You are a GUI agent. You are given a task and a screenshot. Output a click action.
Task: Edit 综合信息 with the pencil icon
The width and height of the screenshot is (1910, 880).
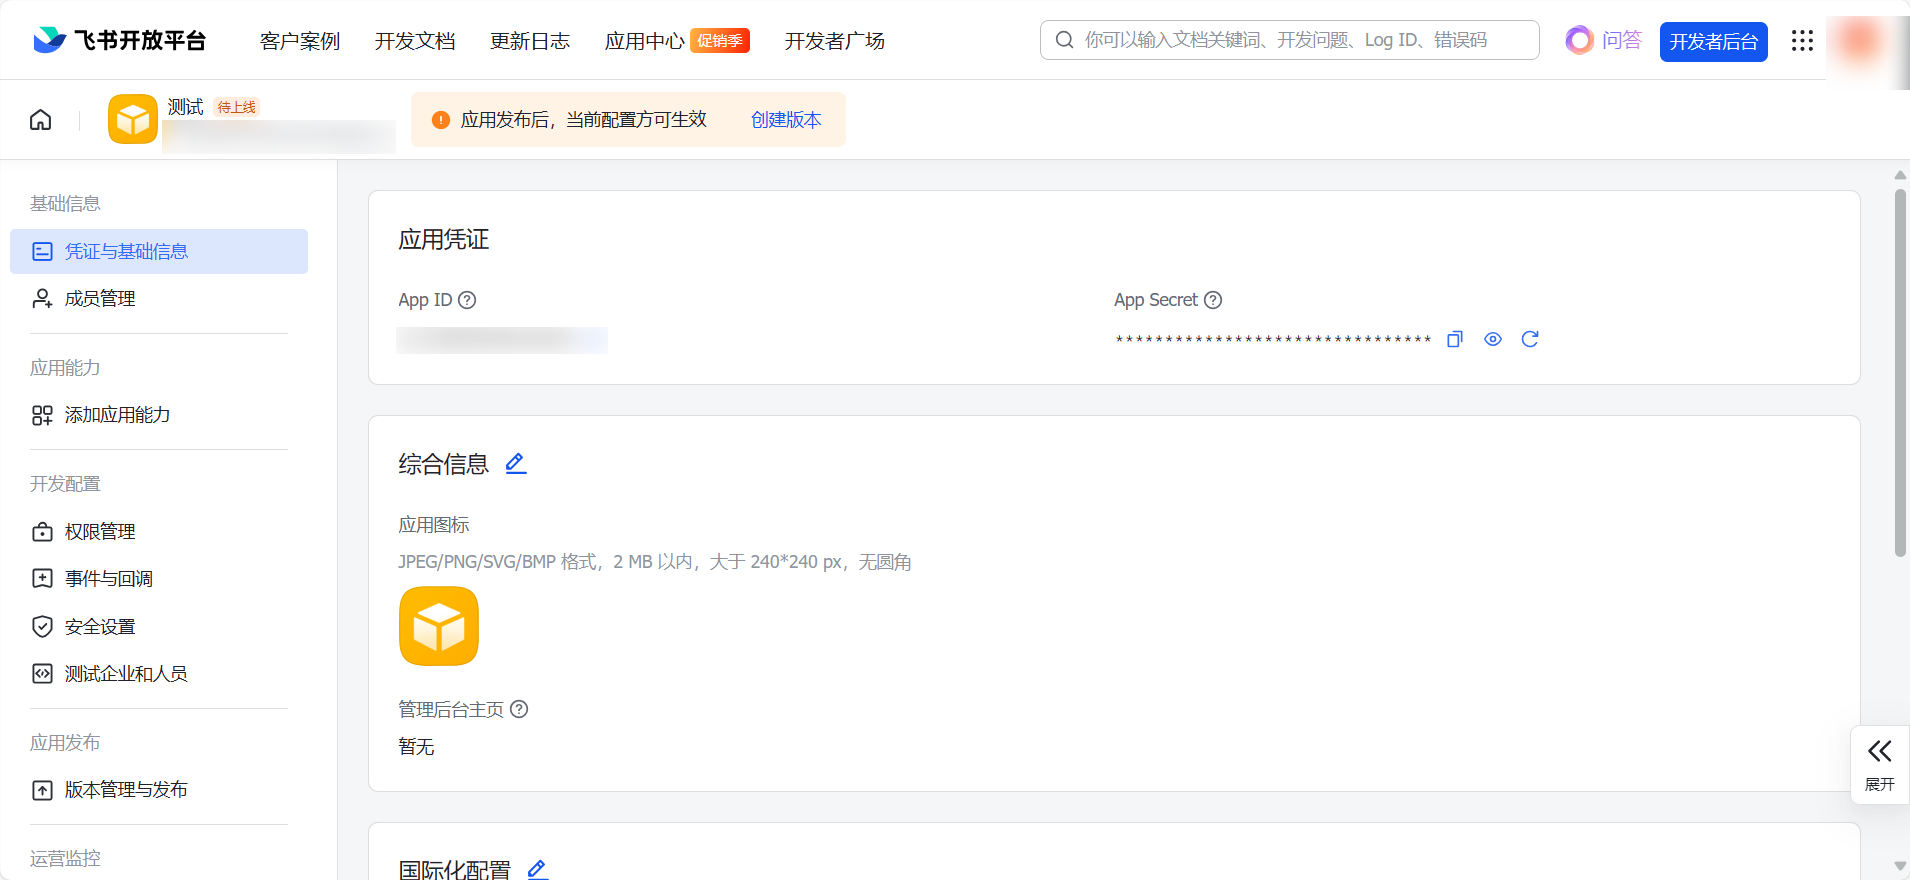[516, 463]
